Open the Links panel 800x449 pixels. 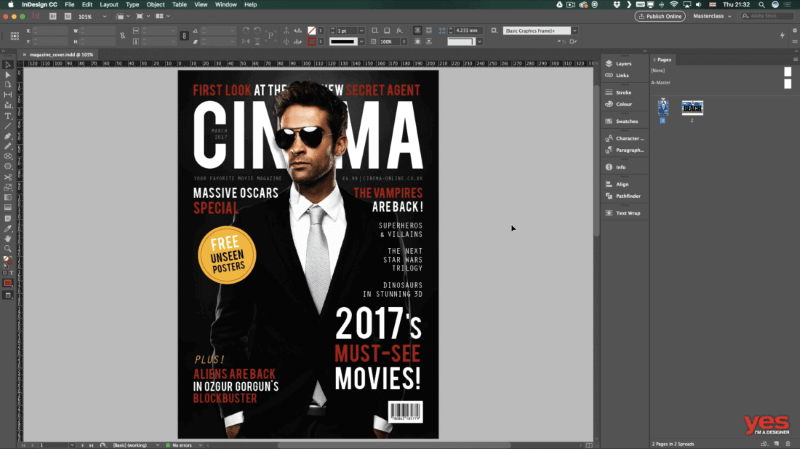click(623, 76)
